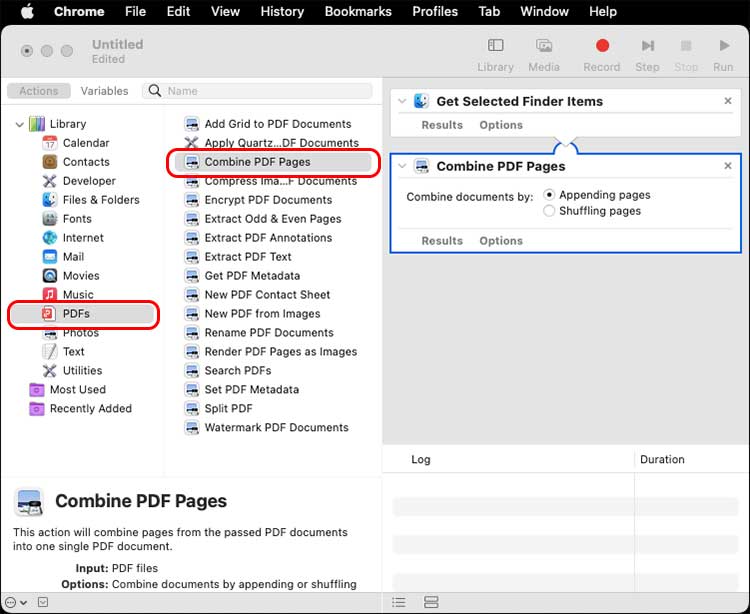Viewport: 750px width, 614px height.
Task: Show Results of Combine PDF Pages action
Action: click(442, 241)
